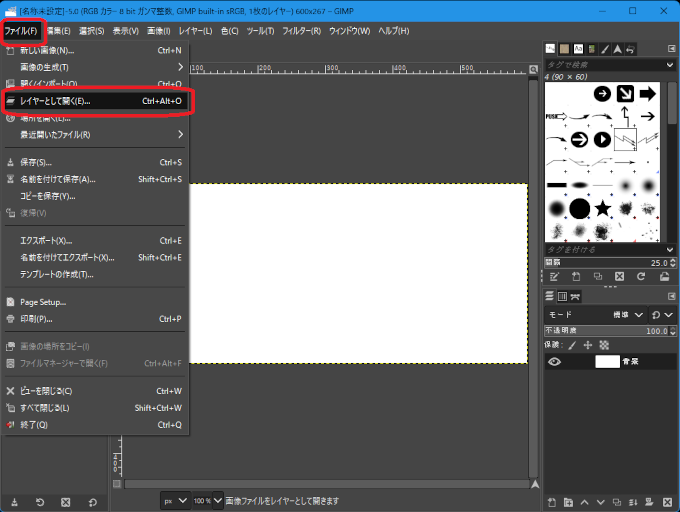Open the Fonts tab (Aa icon)
680x512 pixels.
(x=578, y=49)
